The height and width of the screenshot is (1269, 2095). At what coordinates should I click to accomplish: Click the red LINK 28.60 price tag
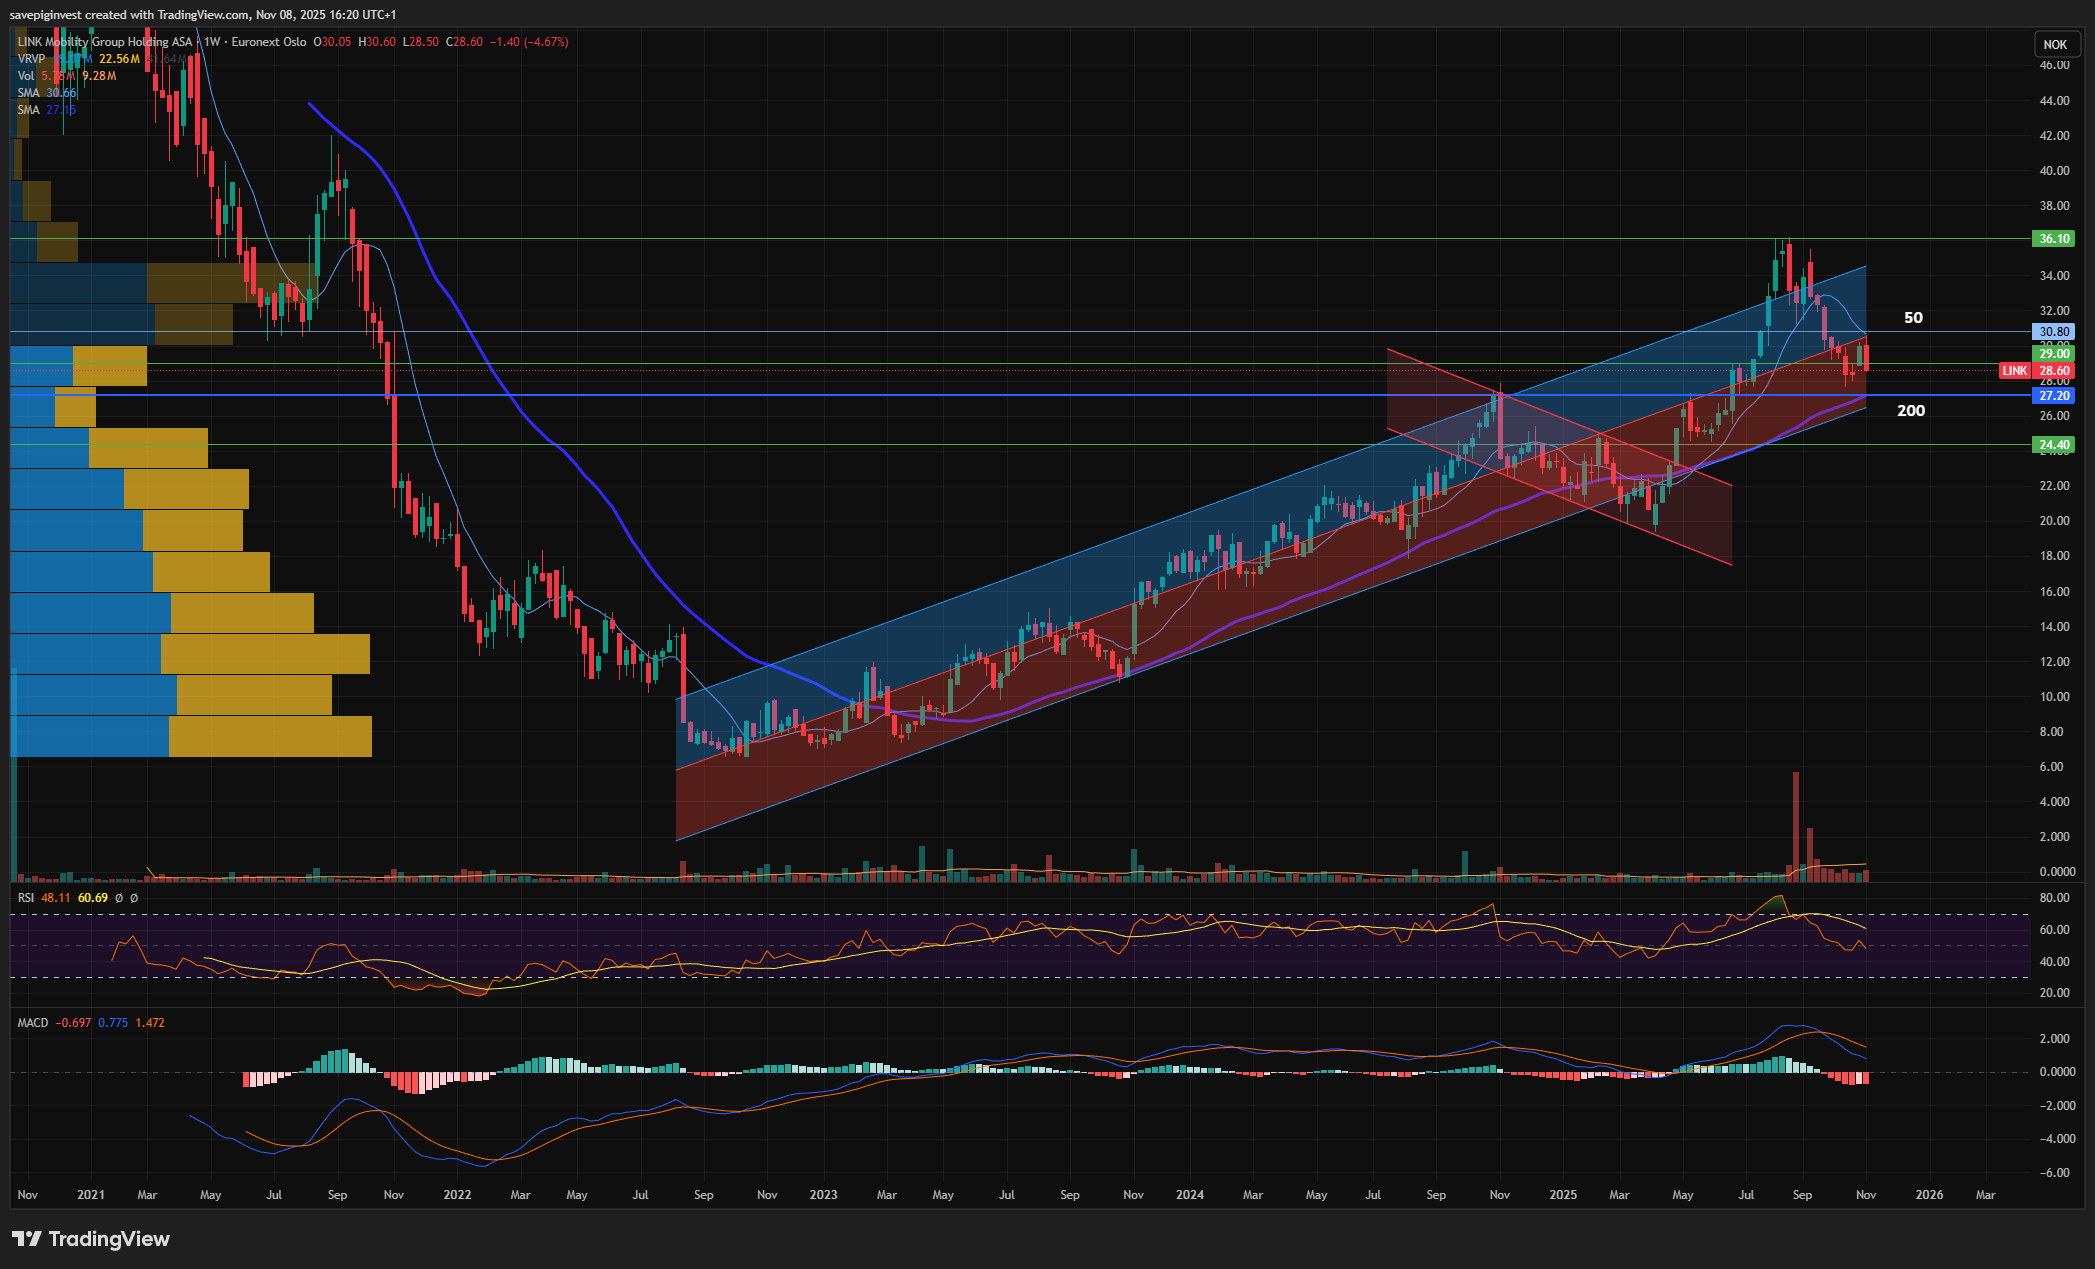pos(2036,371)
